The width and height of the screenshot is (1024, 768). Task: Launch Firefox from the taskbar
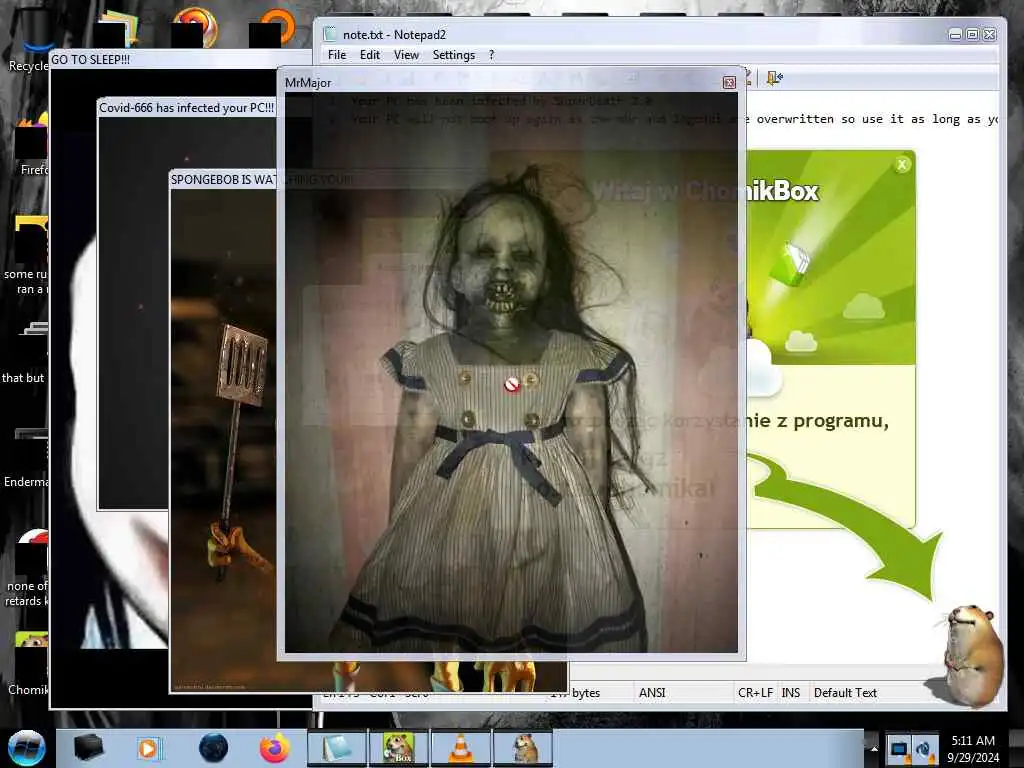click(x=275, y=748)
